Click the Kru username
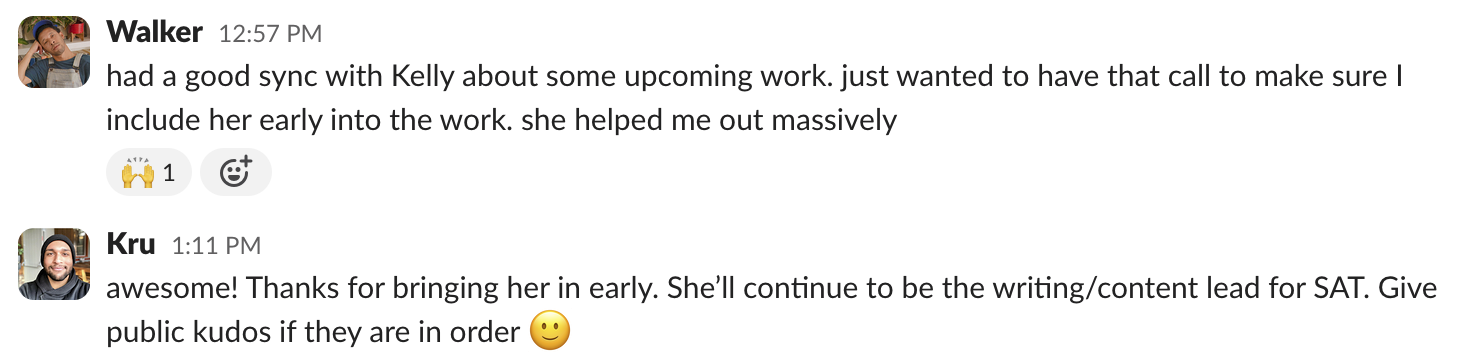This screenshot has width=1476, height=362. point(132,244)
